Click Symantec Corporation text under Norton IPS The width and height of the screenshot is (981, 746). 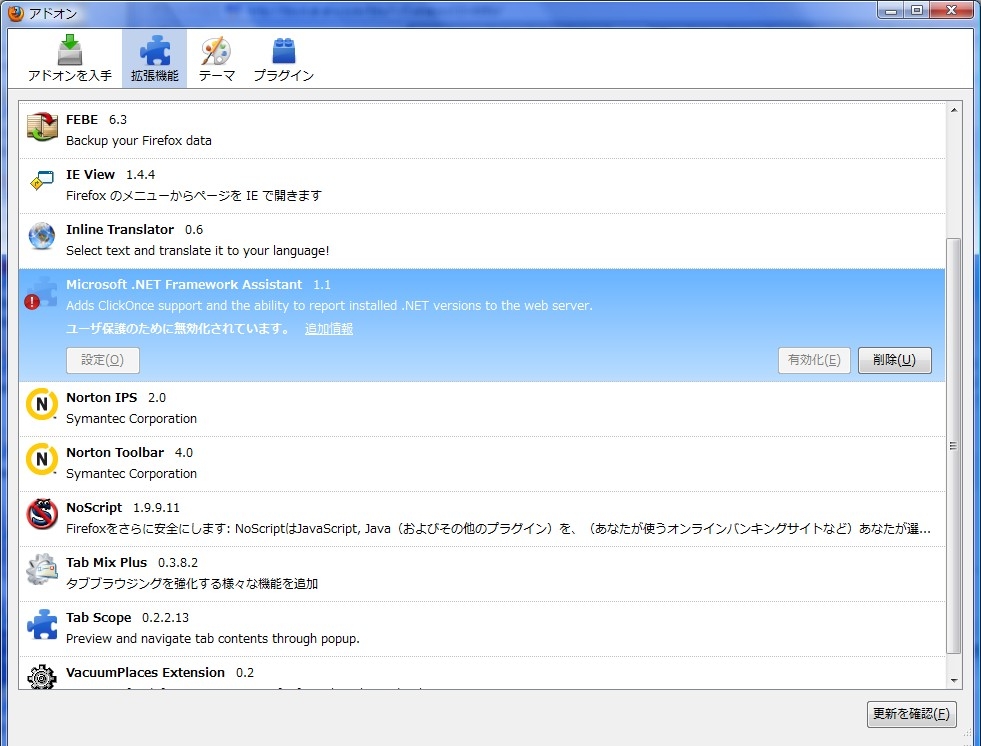[x=131, y=419]
